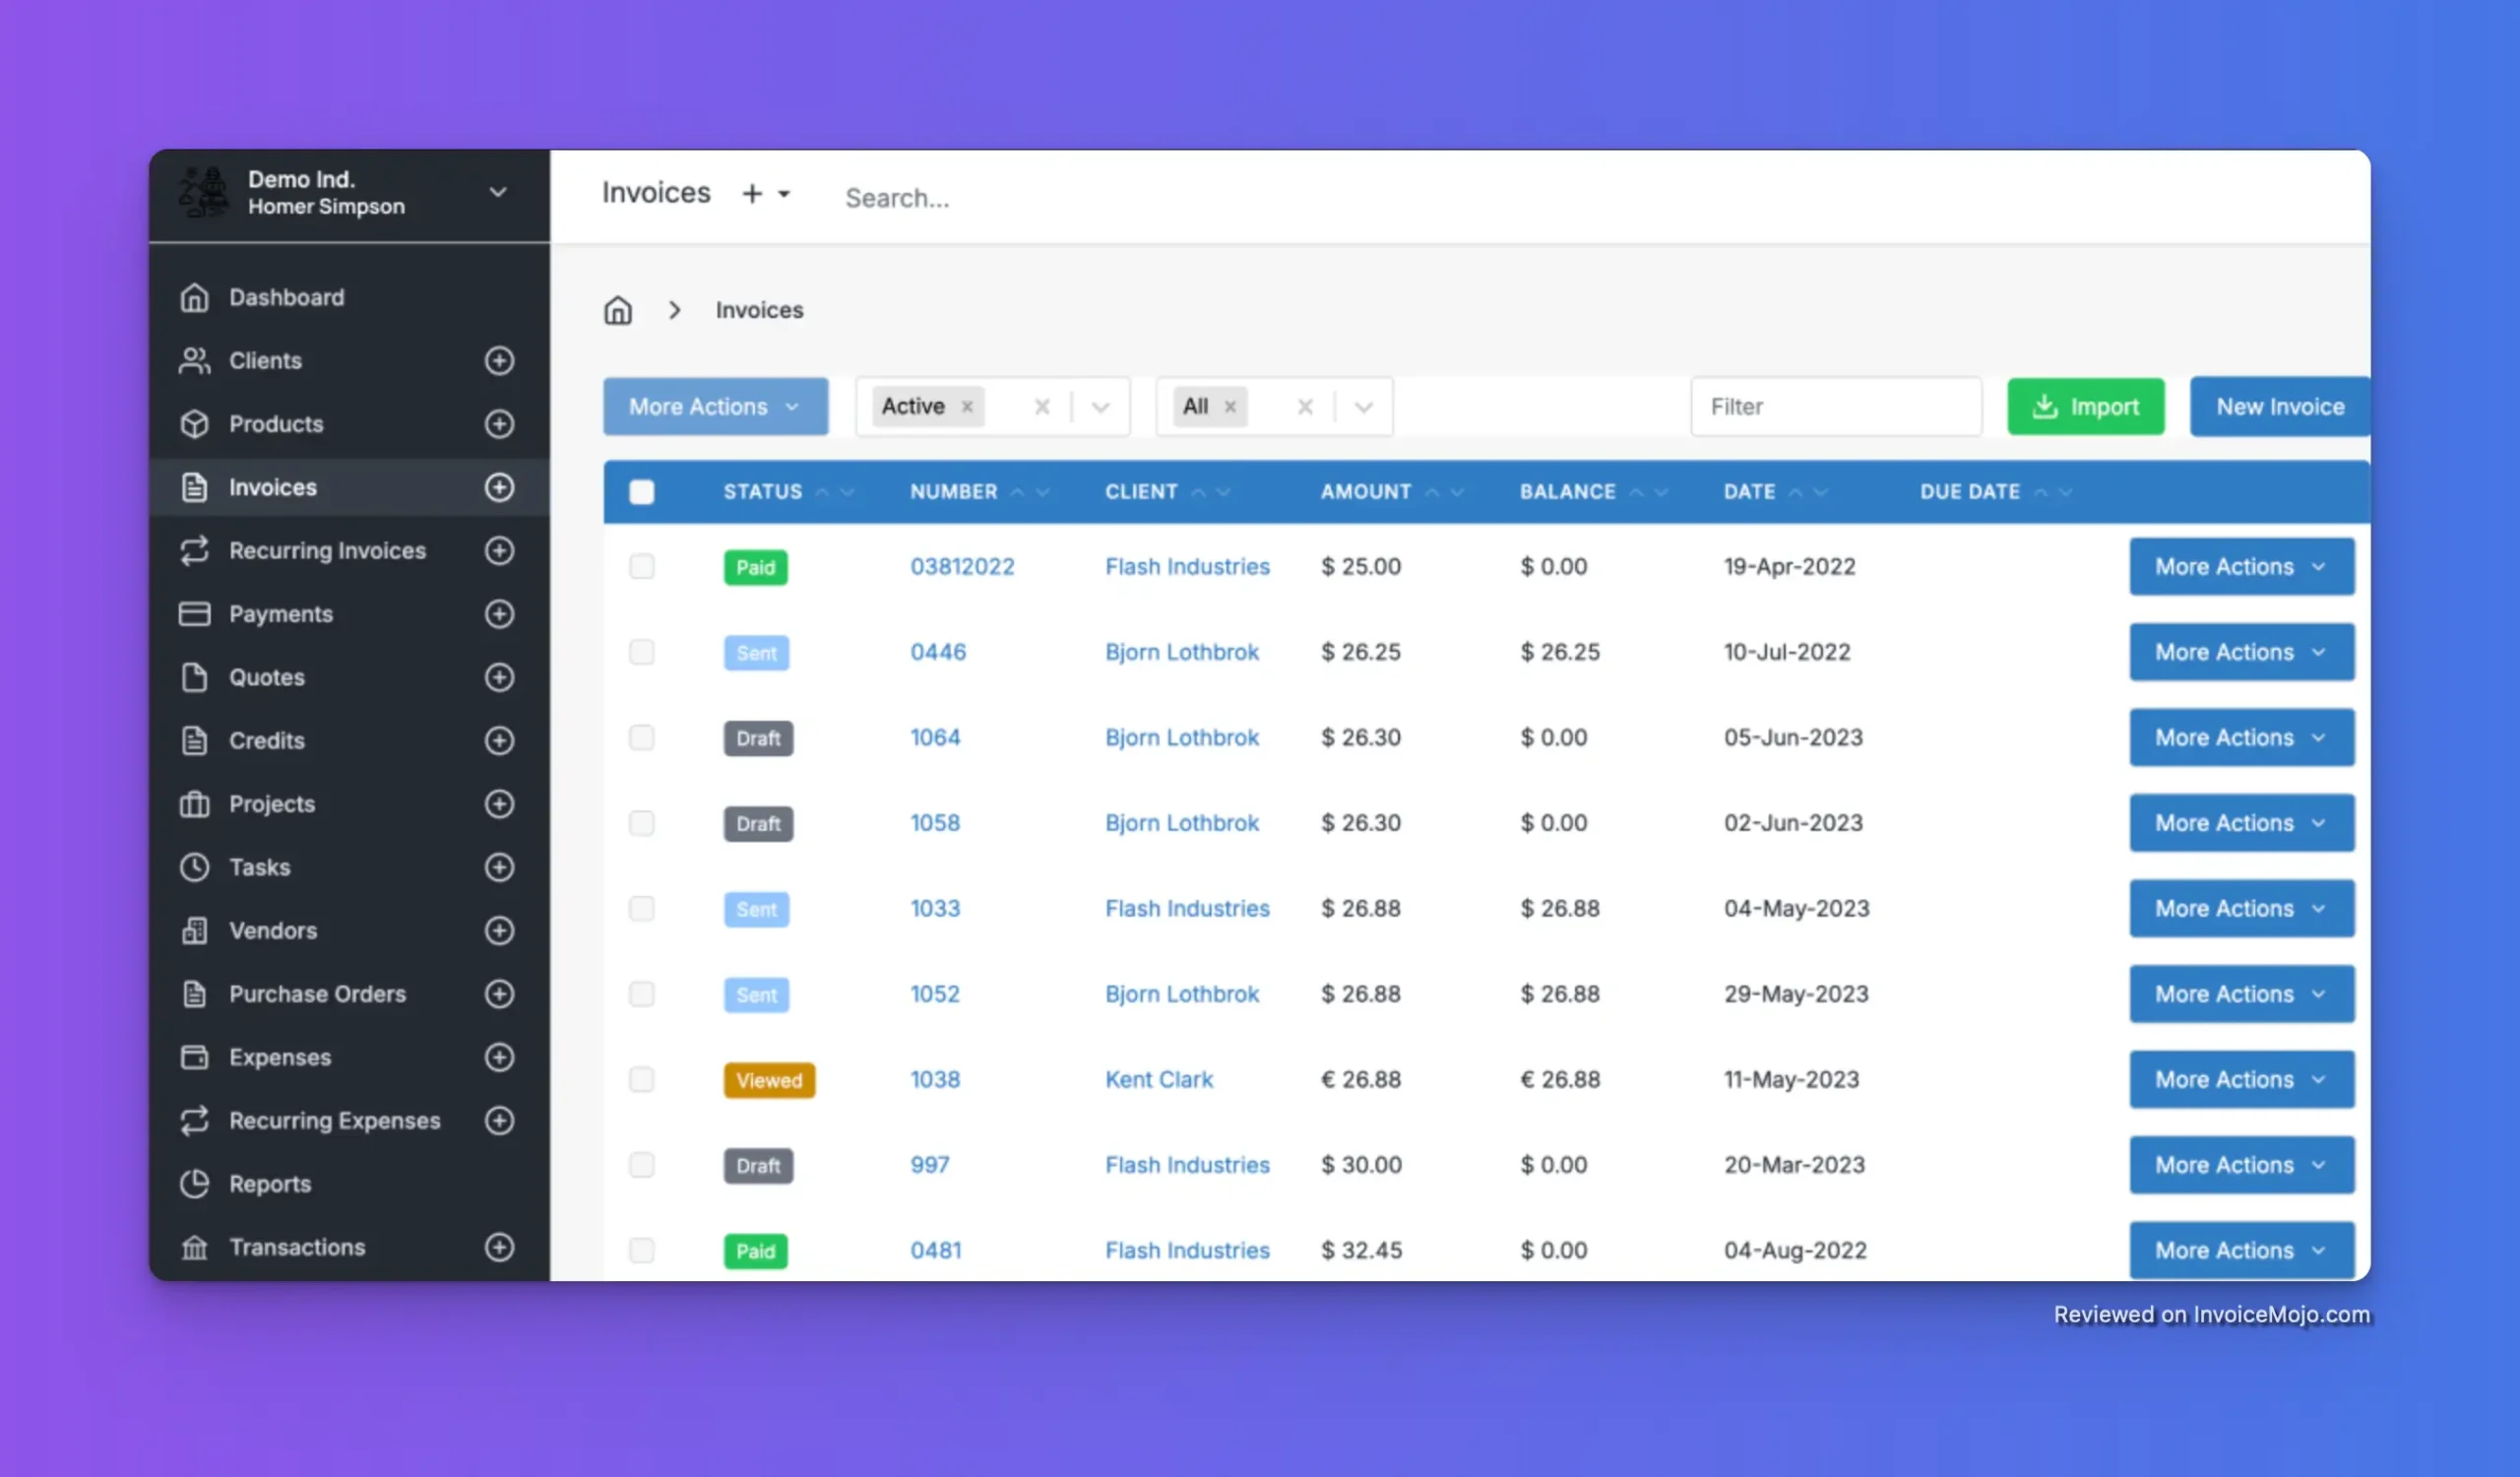2520x1477 pixels.
Task: Click the Filter input field
Action: point(1835,407)
